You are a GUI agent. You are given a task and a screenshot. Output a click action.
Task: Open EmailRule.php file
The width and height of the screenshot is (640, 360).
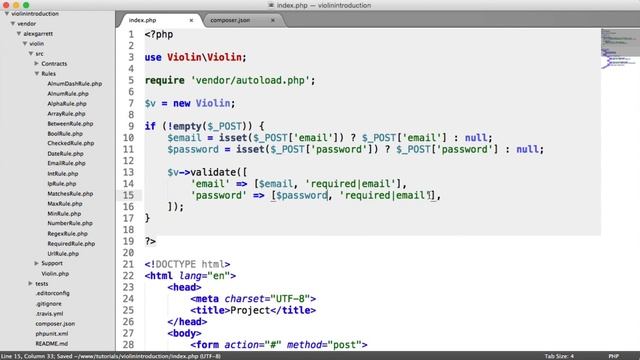pyautogui.click(x=66, y=163)
